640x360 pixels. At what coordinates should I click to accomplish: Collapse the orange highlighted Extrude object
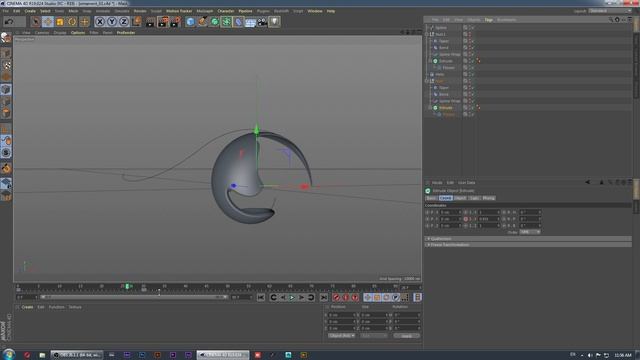pyautogui.click(x=431, y=108)
